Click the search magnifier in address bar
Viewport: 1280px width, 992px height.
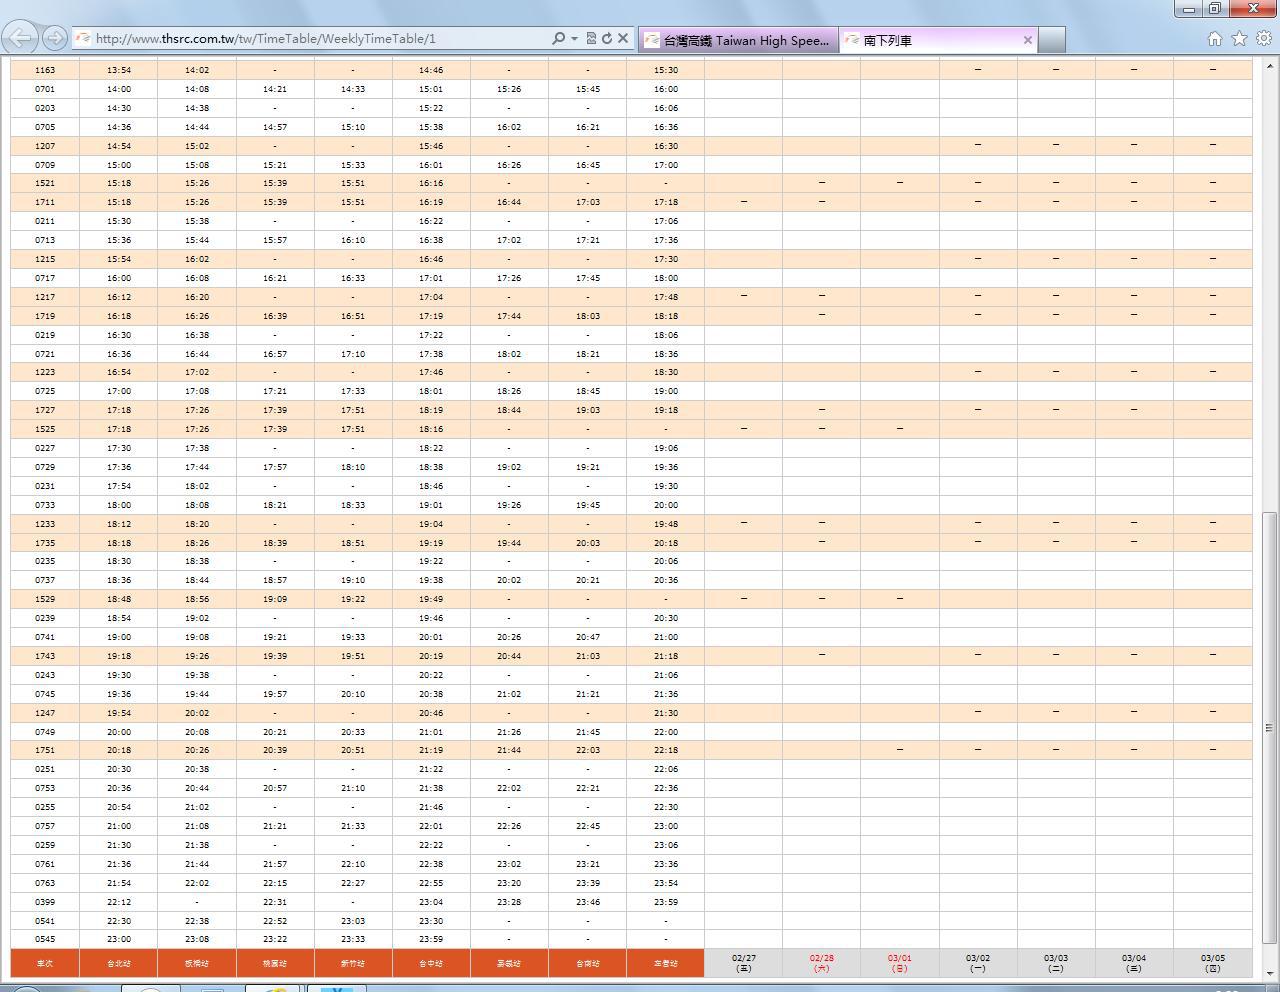click(558, 38)
